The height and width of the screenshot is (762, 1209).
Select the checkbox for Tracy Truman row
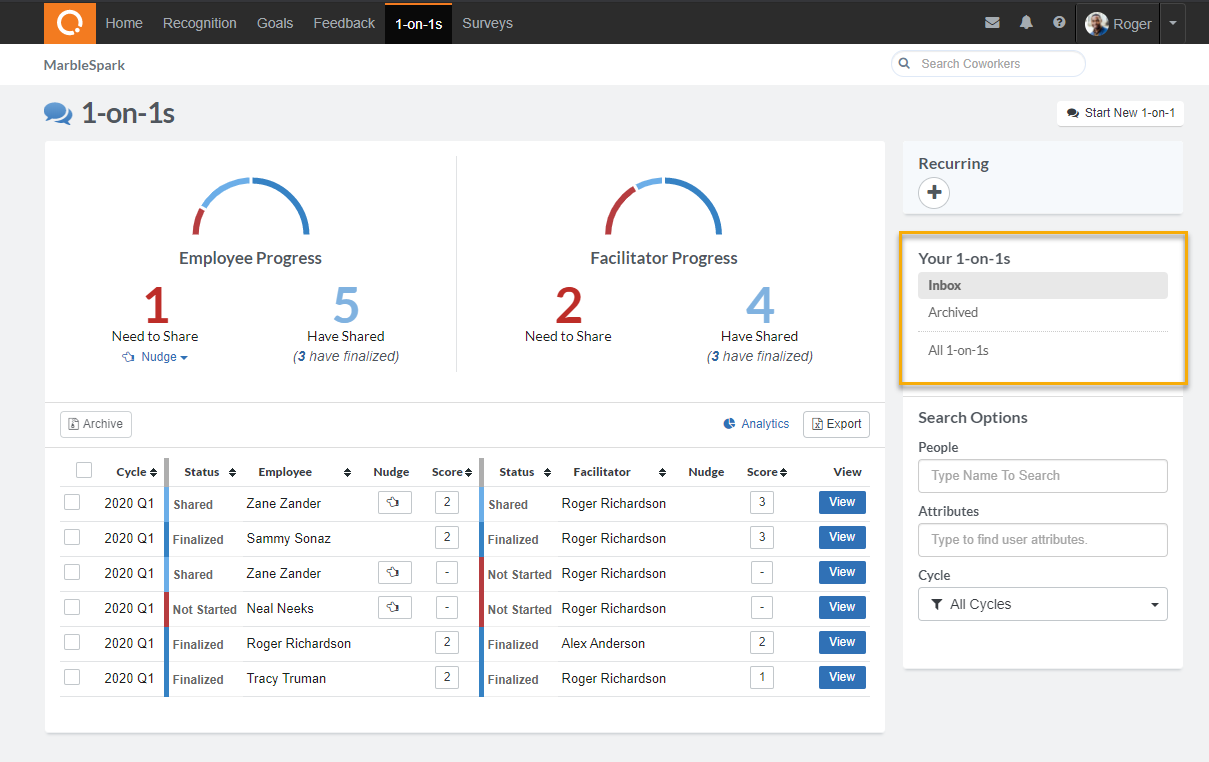tap(72, 678)
